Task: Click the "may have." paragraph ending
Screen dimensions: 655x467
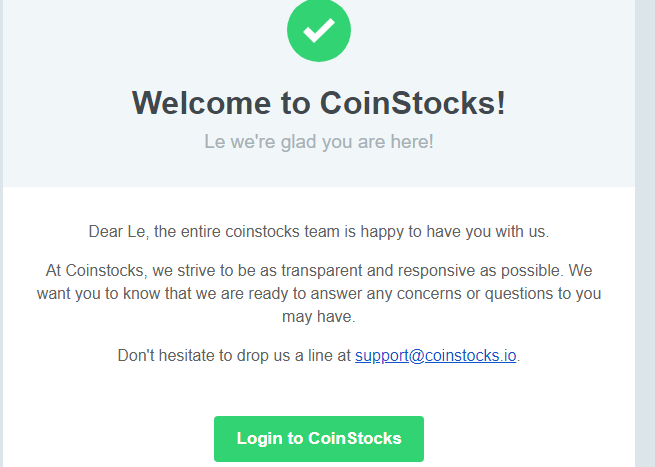Action: (319, 317)
